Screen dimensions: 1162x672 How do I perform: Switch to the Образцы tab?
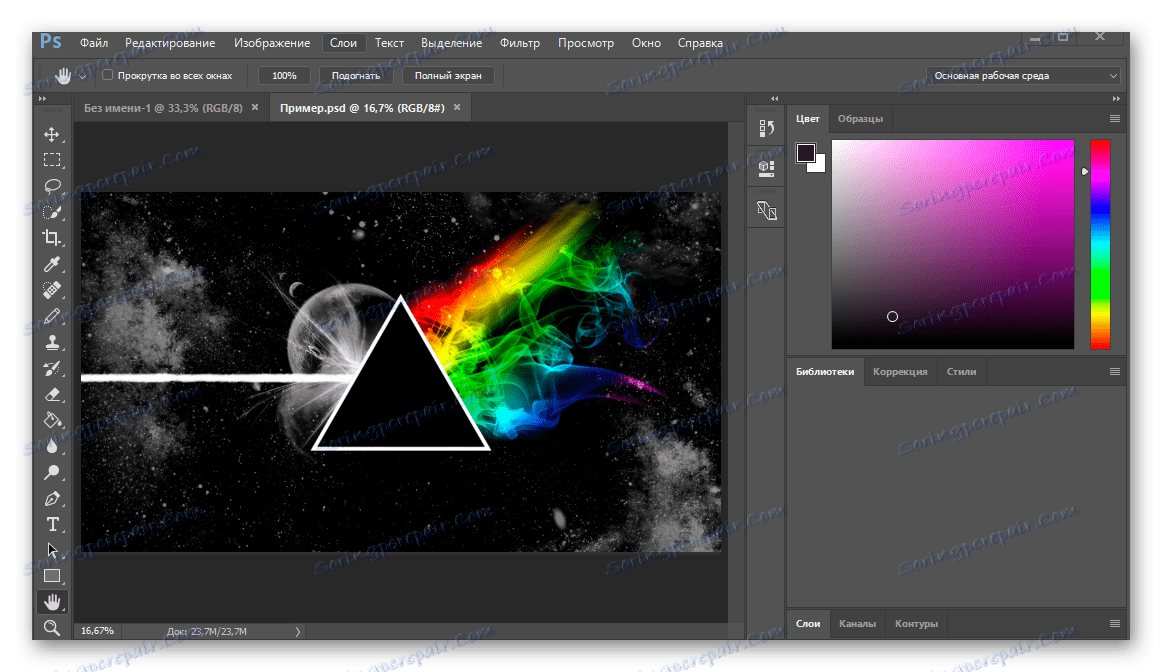(x=860, y=119)
